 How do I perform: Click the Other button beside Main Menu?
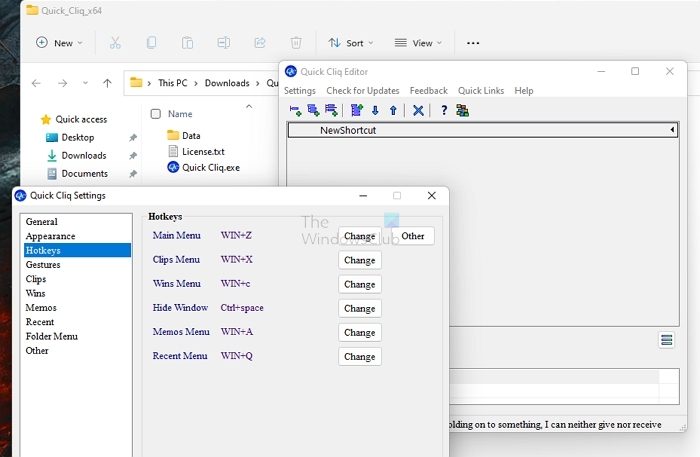[x=413, y=236]
